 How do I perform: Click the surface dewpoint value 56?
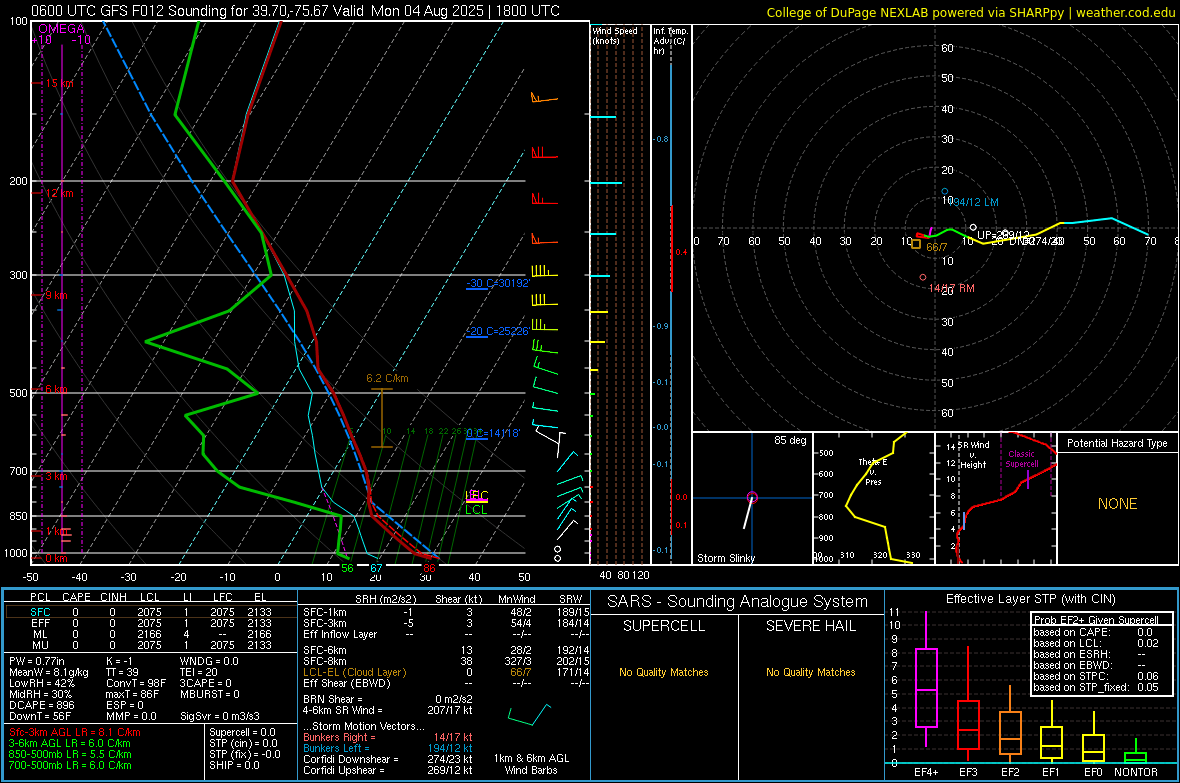pyautogui.click(x=347, y=568)
